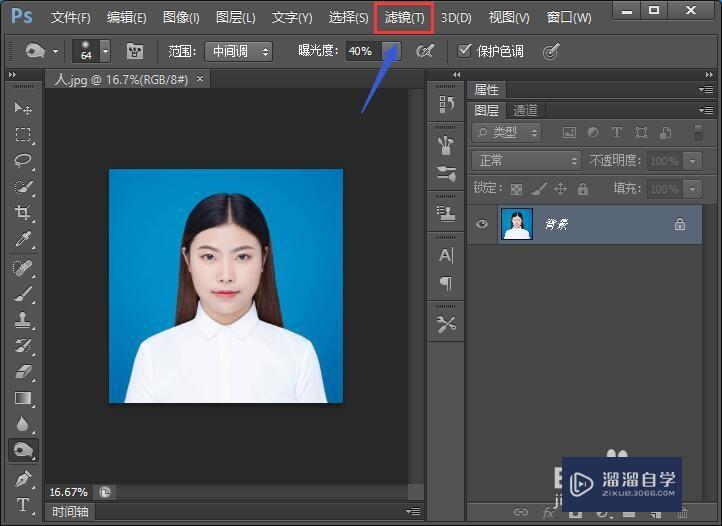This screenshot has width=722, height=526.
Task: Select the Quick Selection tool
Action: click(x=23, y=187)
